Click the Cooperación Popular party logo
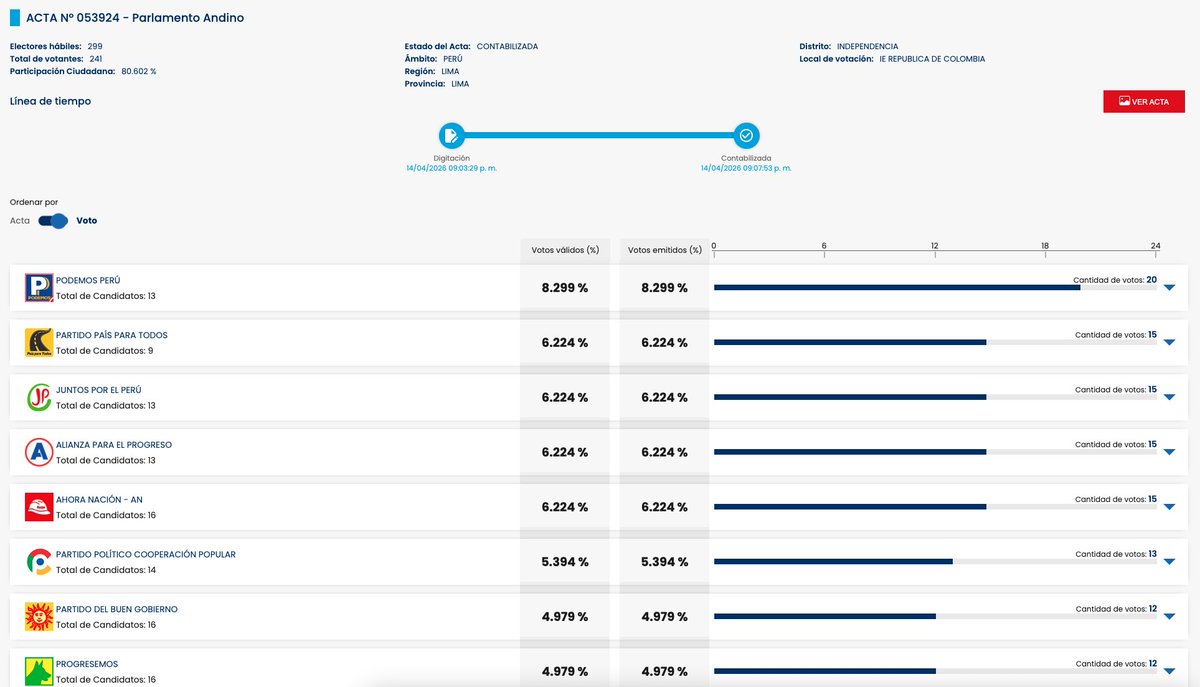Viewport: 1200px width, 687px height. (39, 562)
